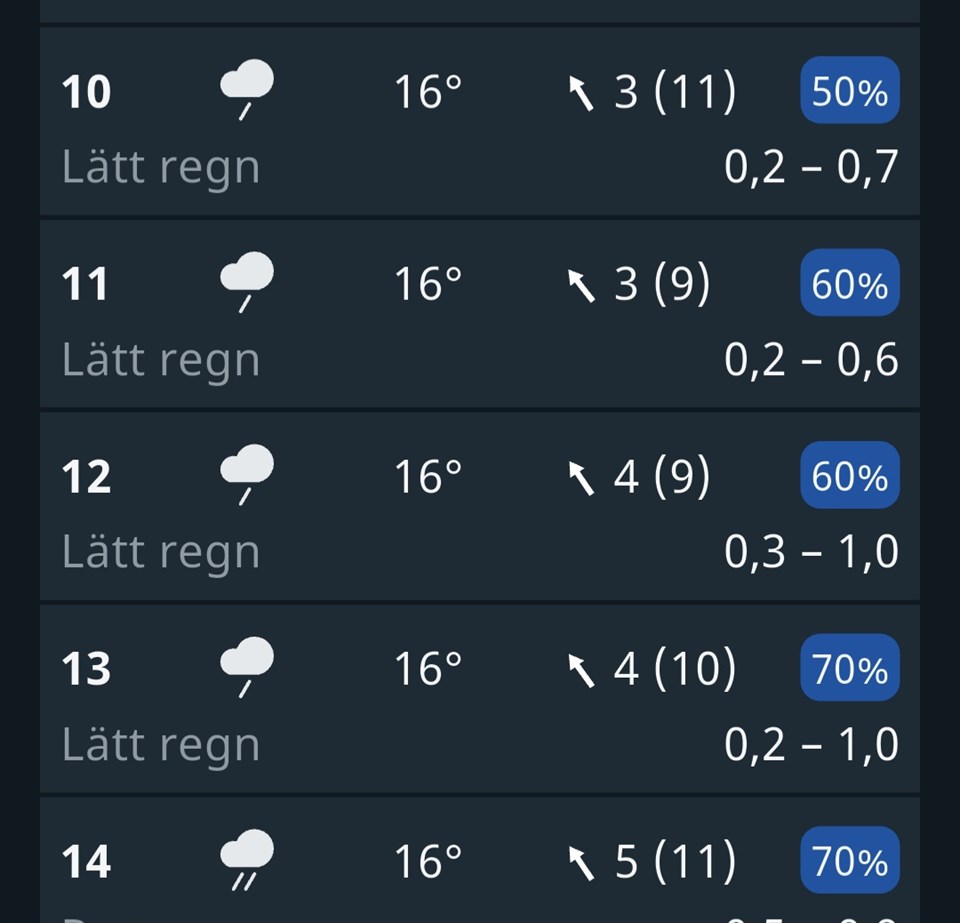Tap the 0,2 – 0,7 precipitation amount
The image size is (960, 923).
(811, 166)
